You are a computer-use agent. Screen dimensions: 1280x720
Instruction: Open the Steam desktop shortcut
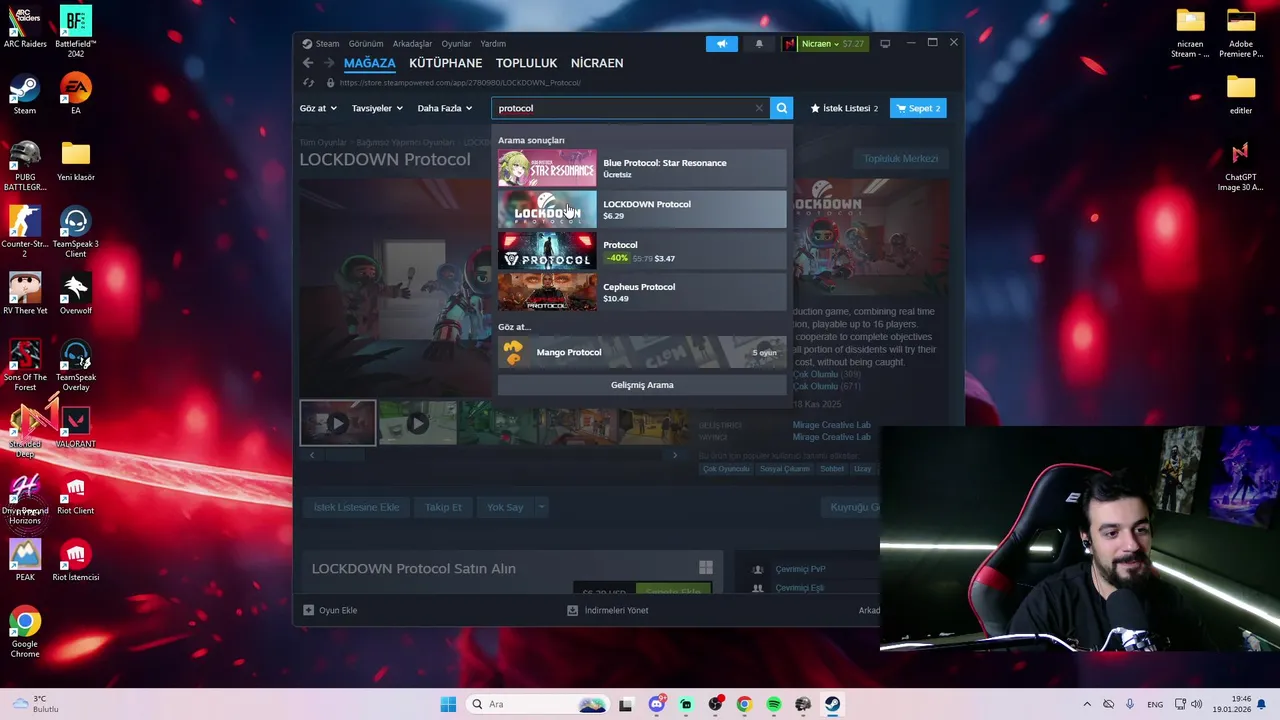coord(25,93)
